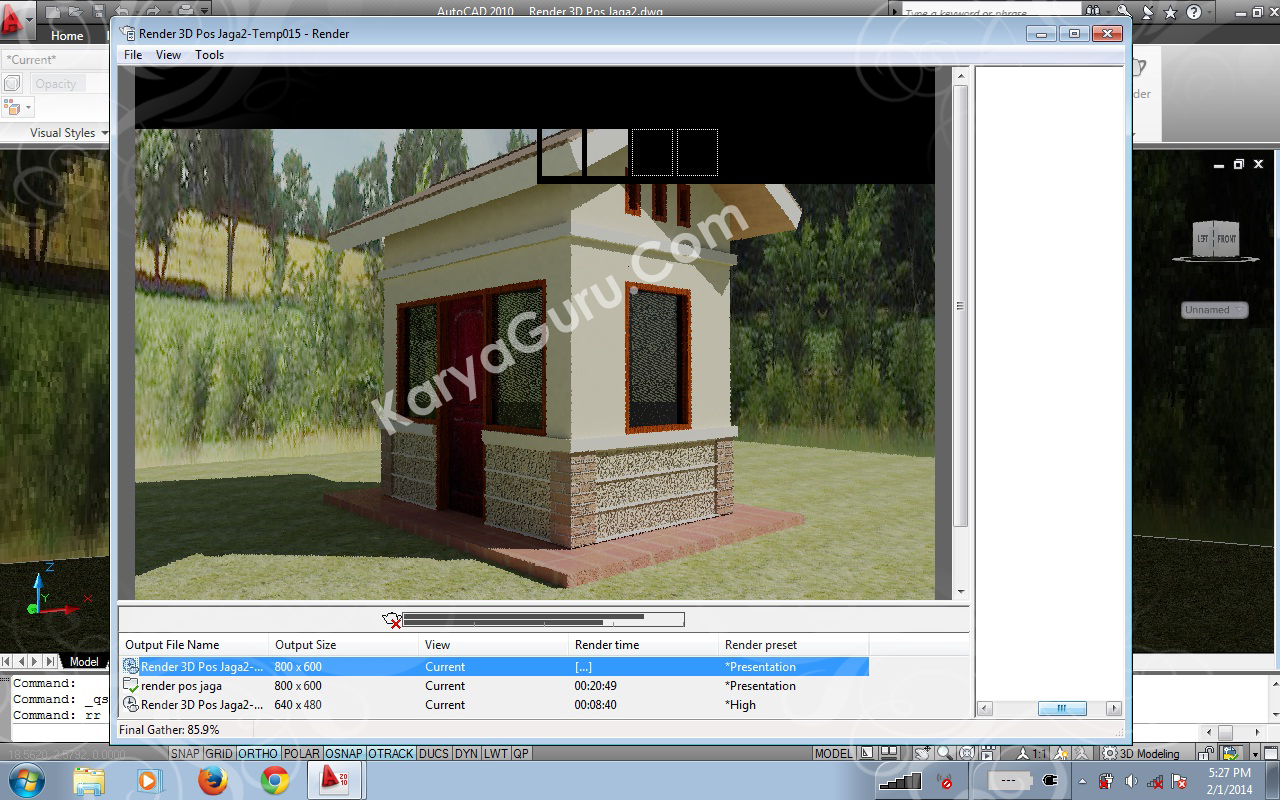Click the Workspace Switching gear icon
This screenshot has width=1280, height=800.
(1109, 754)
